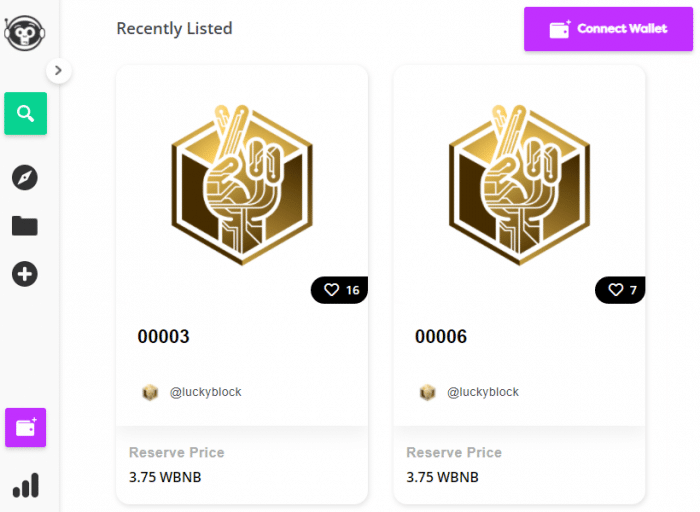
Task: Open the 00003 NFT image
Action: [242, 185]
